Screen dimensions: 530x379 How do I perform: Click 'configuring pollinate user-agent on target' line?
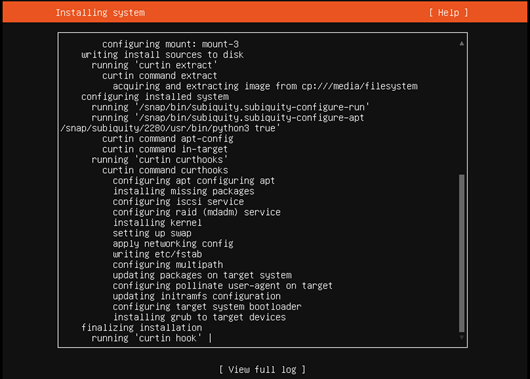[x=223, y=286]
